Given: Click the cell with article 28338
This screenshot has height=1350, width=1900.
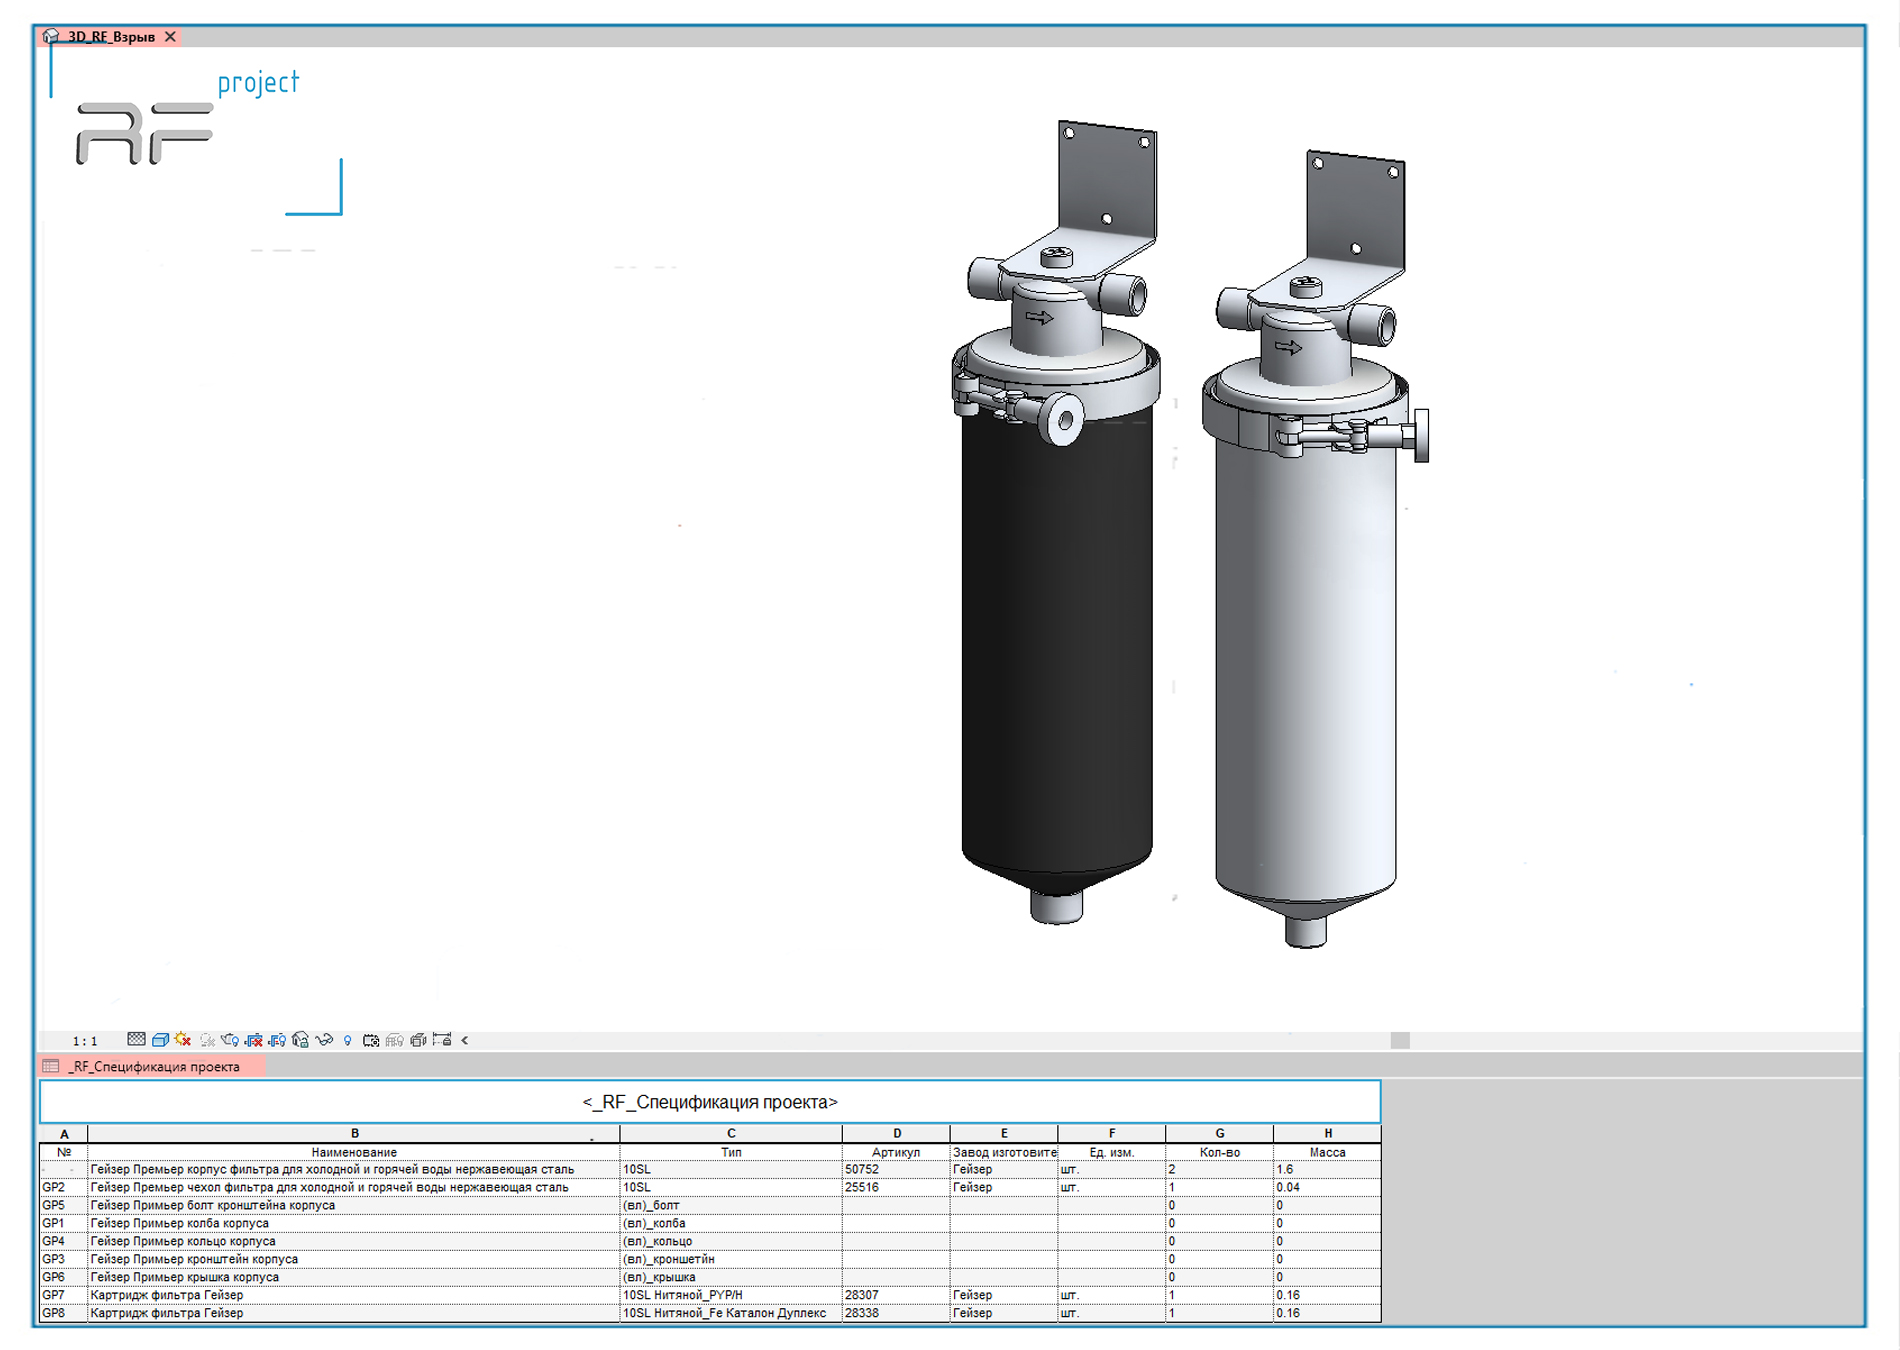Looking at the screenshot, I should click(896, 1313).
